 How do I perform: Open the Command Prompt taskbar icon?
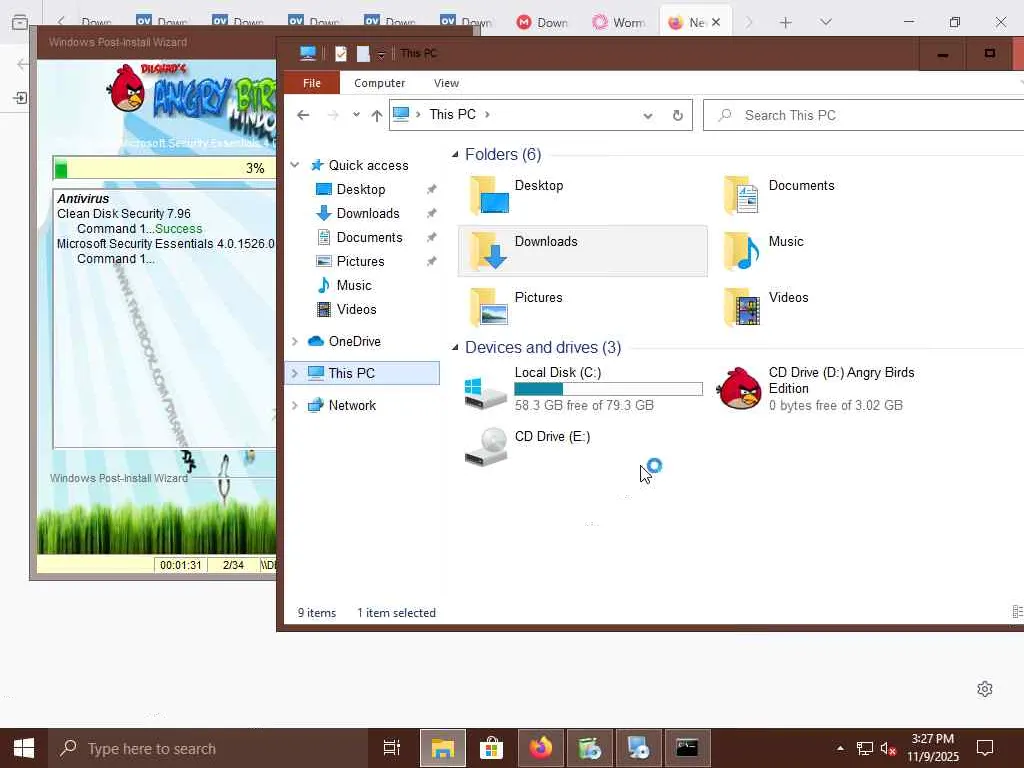tap(687, 748)
